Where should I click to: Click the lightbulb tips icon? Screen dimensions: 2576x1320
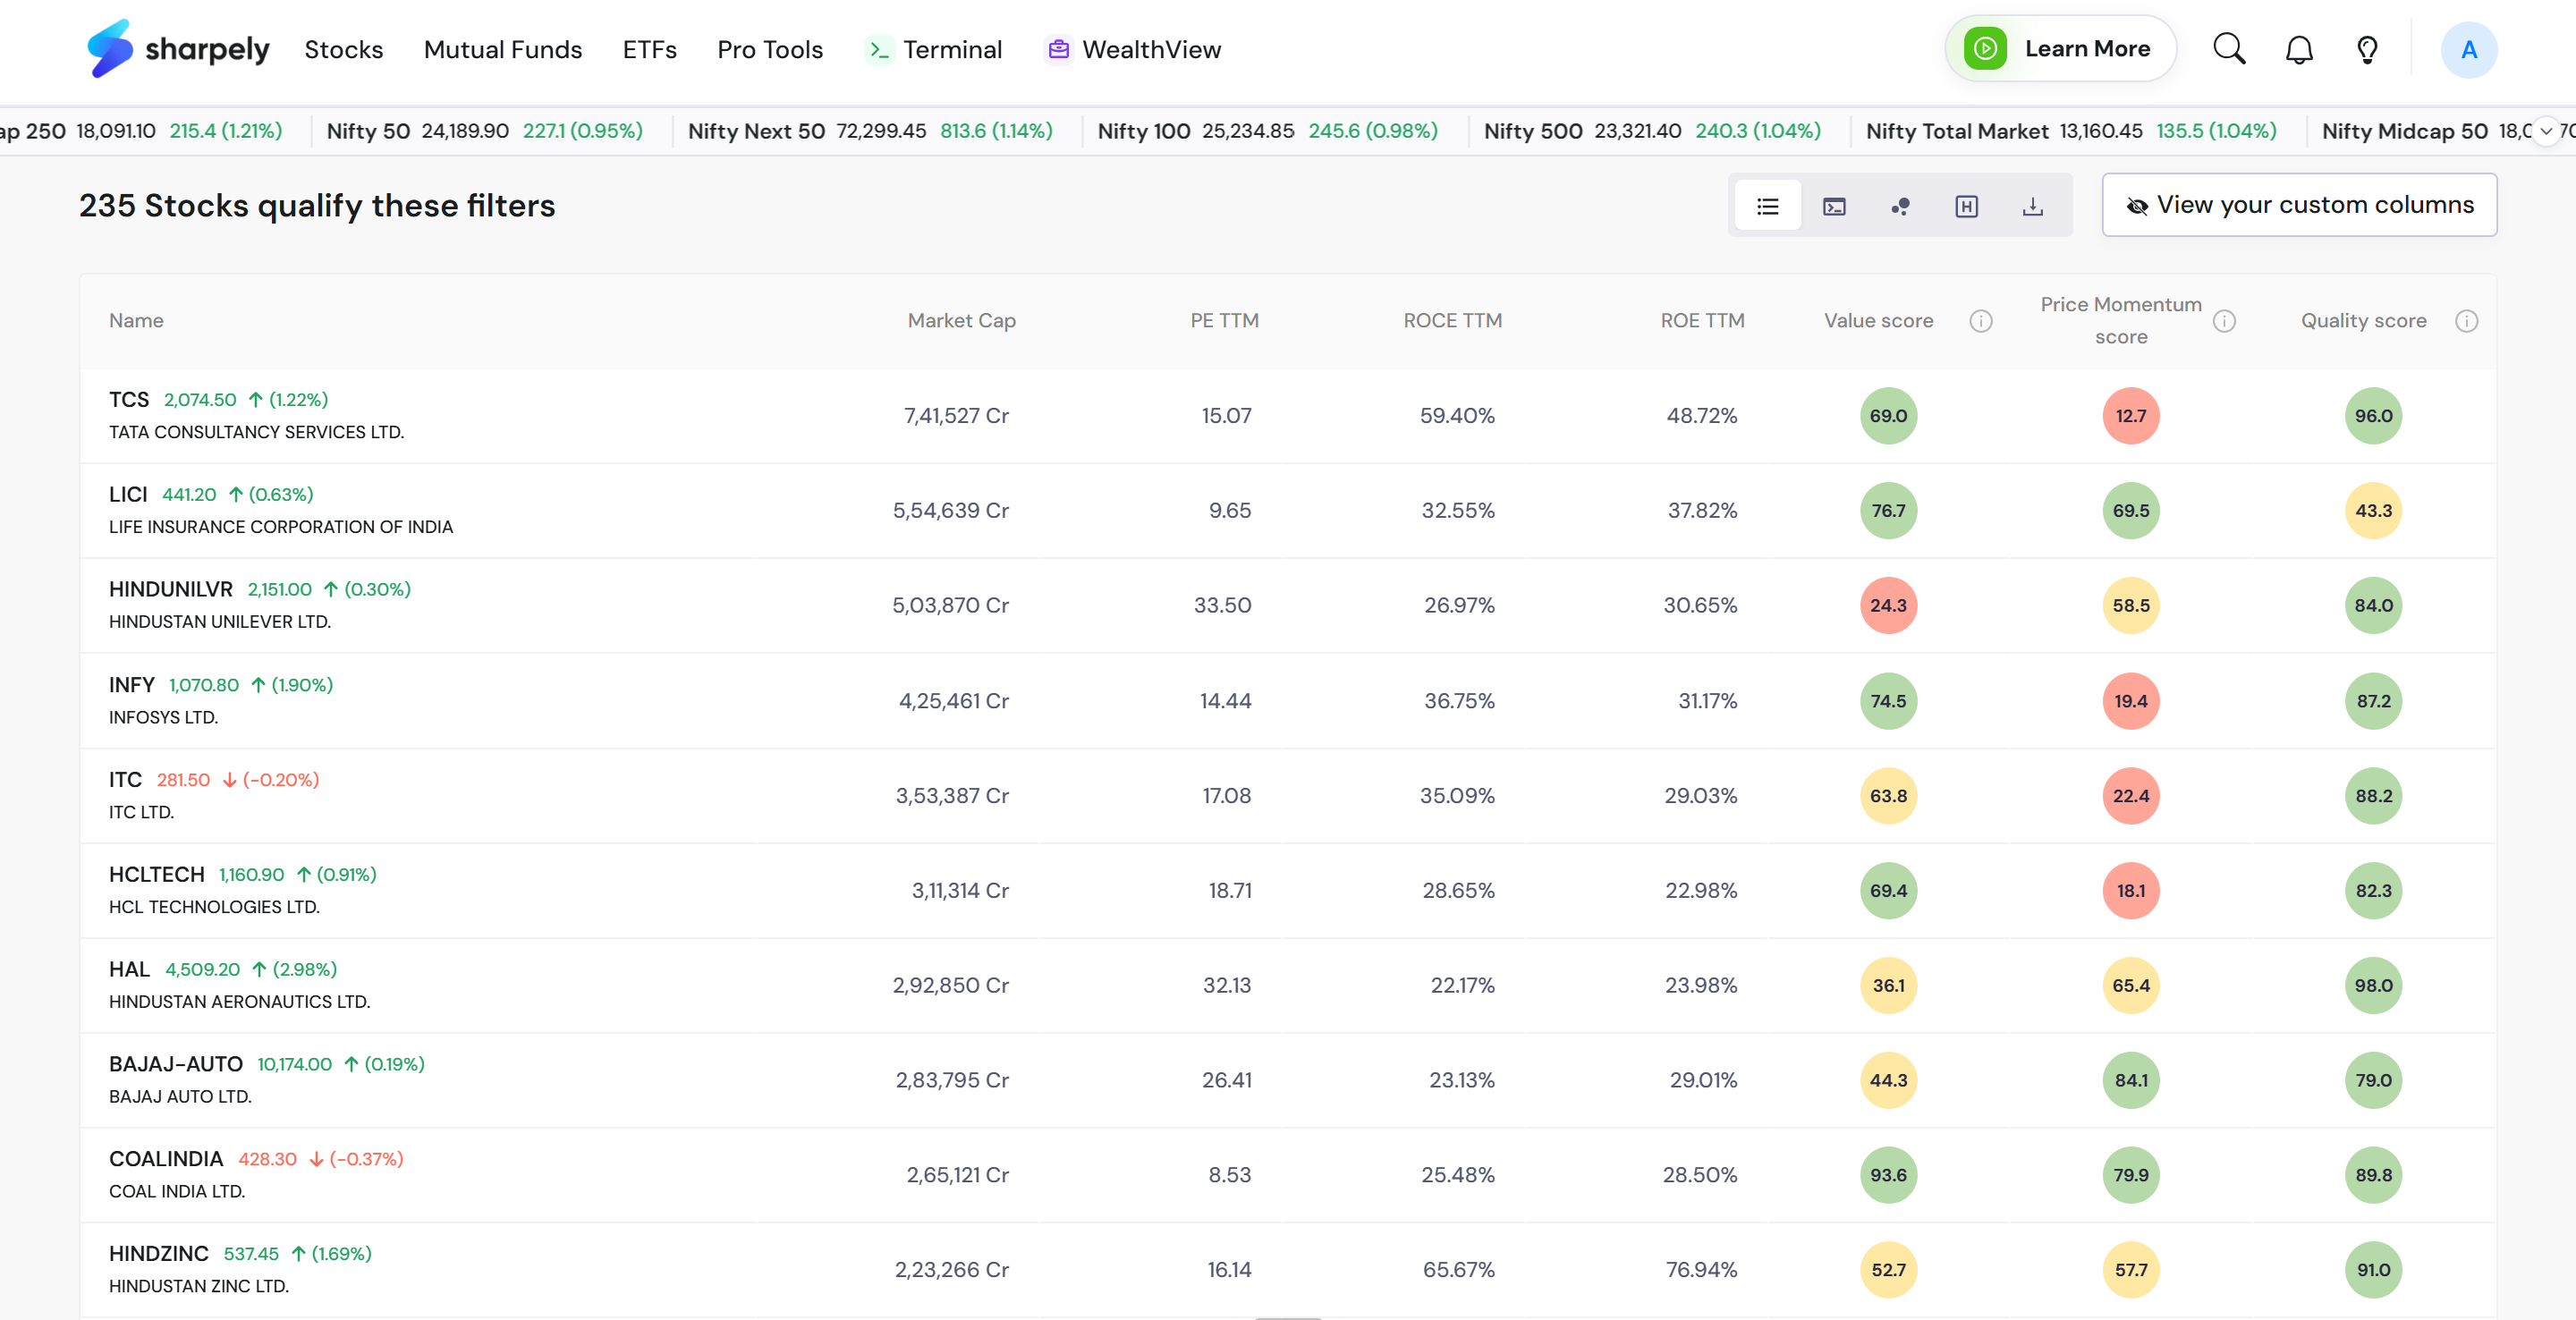[x=2367, y=49]
